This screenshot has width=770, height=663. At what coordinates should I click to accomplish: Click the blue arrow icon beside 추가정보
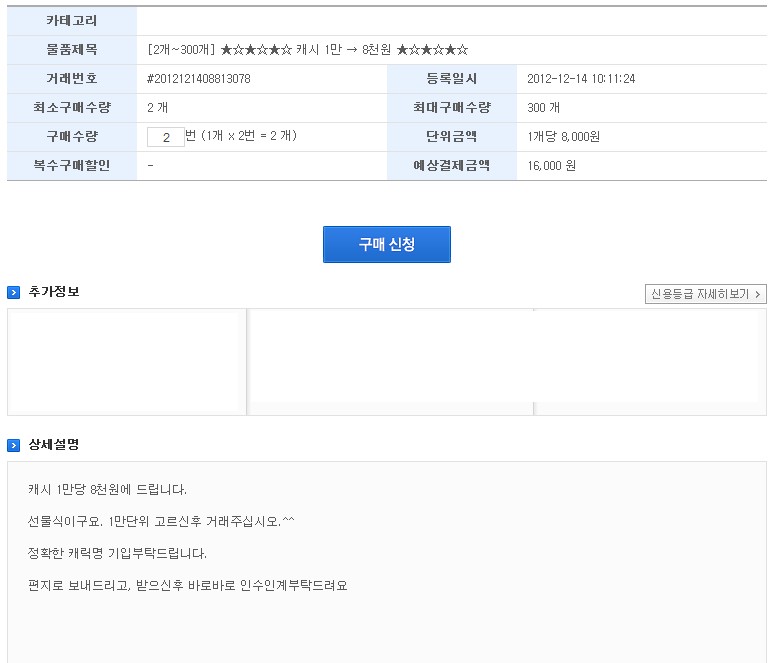click(x=13, y=293)
